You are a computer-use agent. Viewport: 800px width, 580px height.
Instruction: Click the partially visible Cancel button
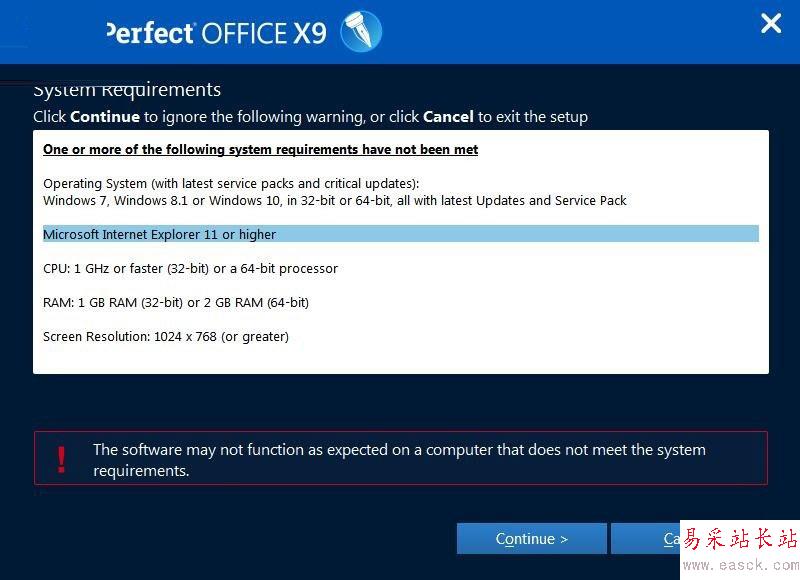pyautogui.click(x=645, y=539)
